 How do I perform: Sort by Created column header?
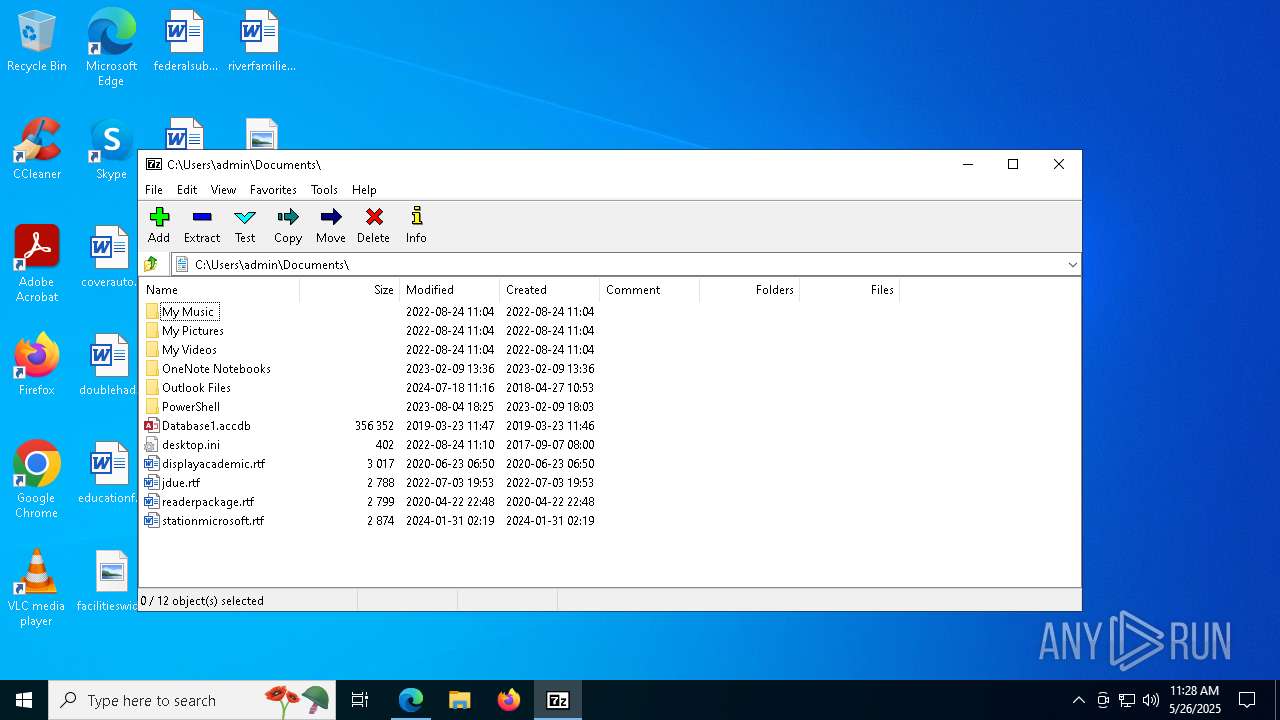(x=550, y=290)
